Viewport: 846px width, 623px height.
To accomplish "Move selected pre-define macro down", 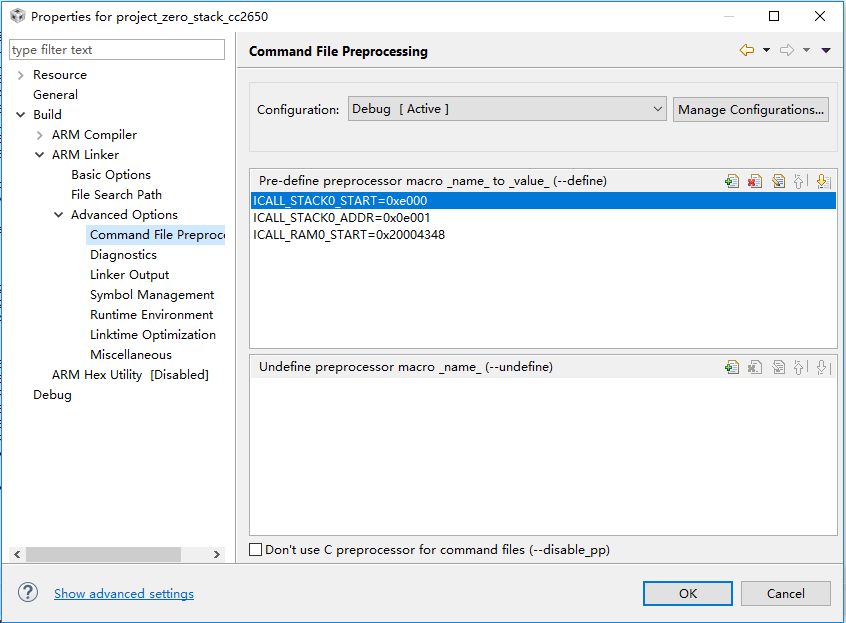I will (x=823, y=181).
